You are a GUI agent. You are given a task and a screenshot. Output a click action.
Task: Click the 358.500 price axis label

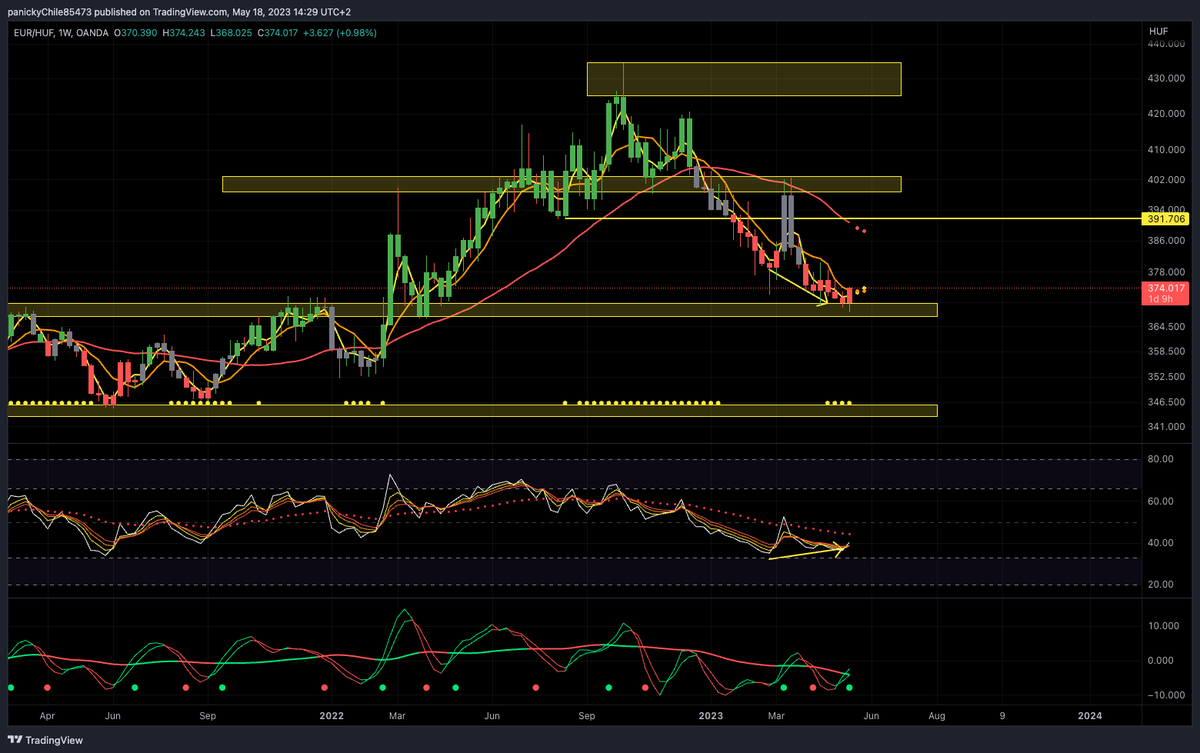(x=1165, y=352)
